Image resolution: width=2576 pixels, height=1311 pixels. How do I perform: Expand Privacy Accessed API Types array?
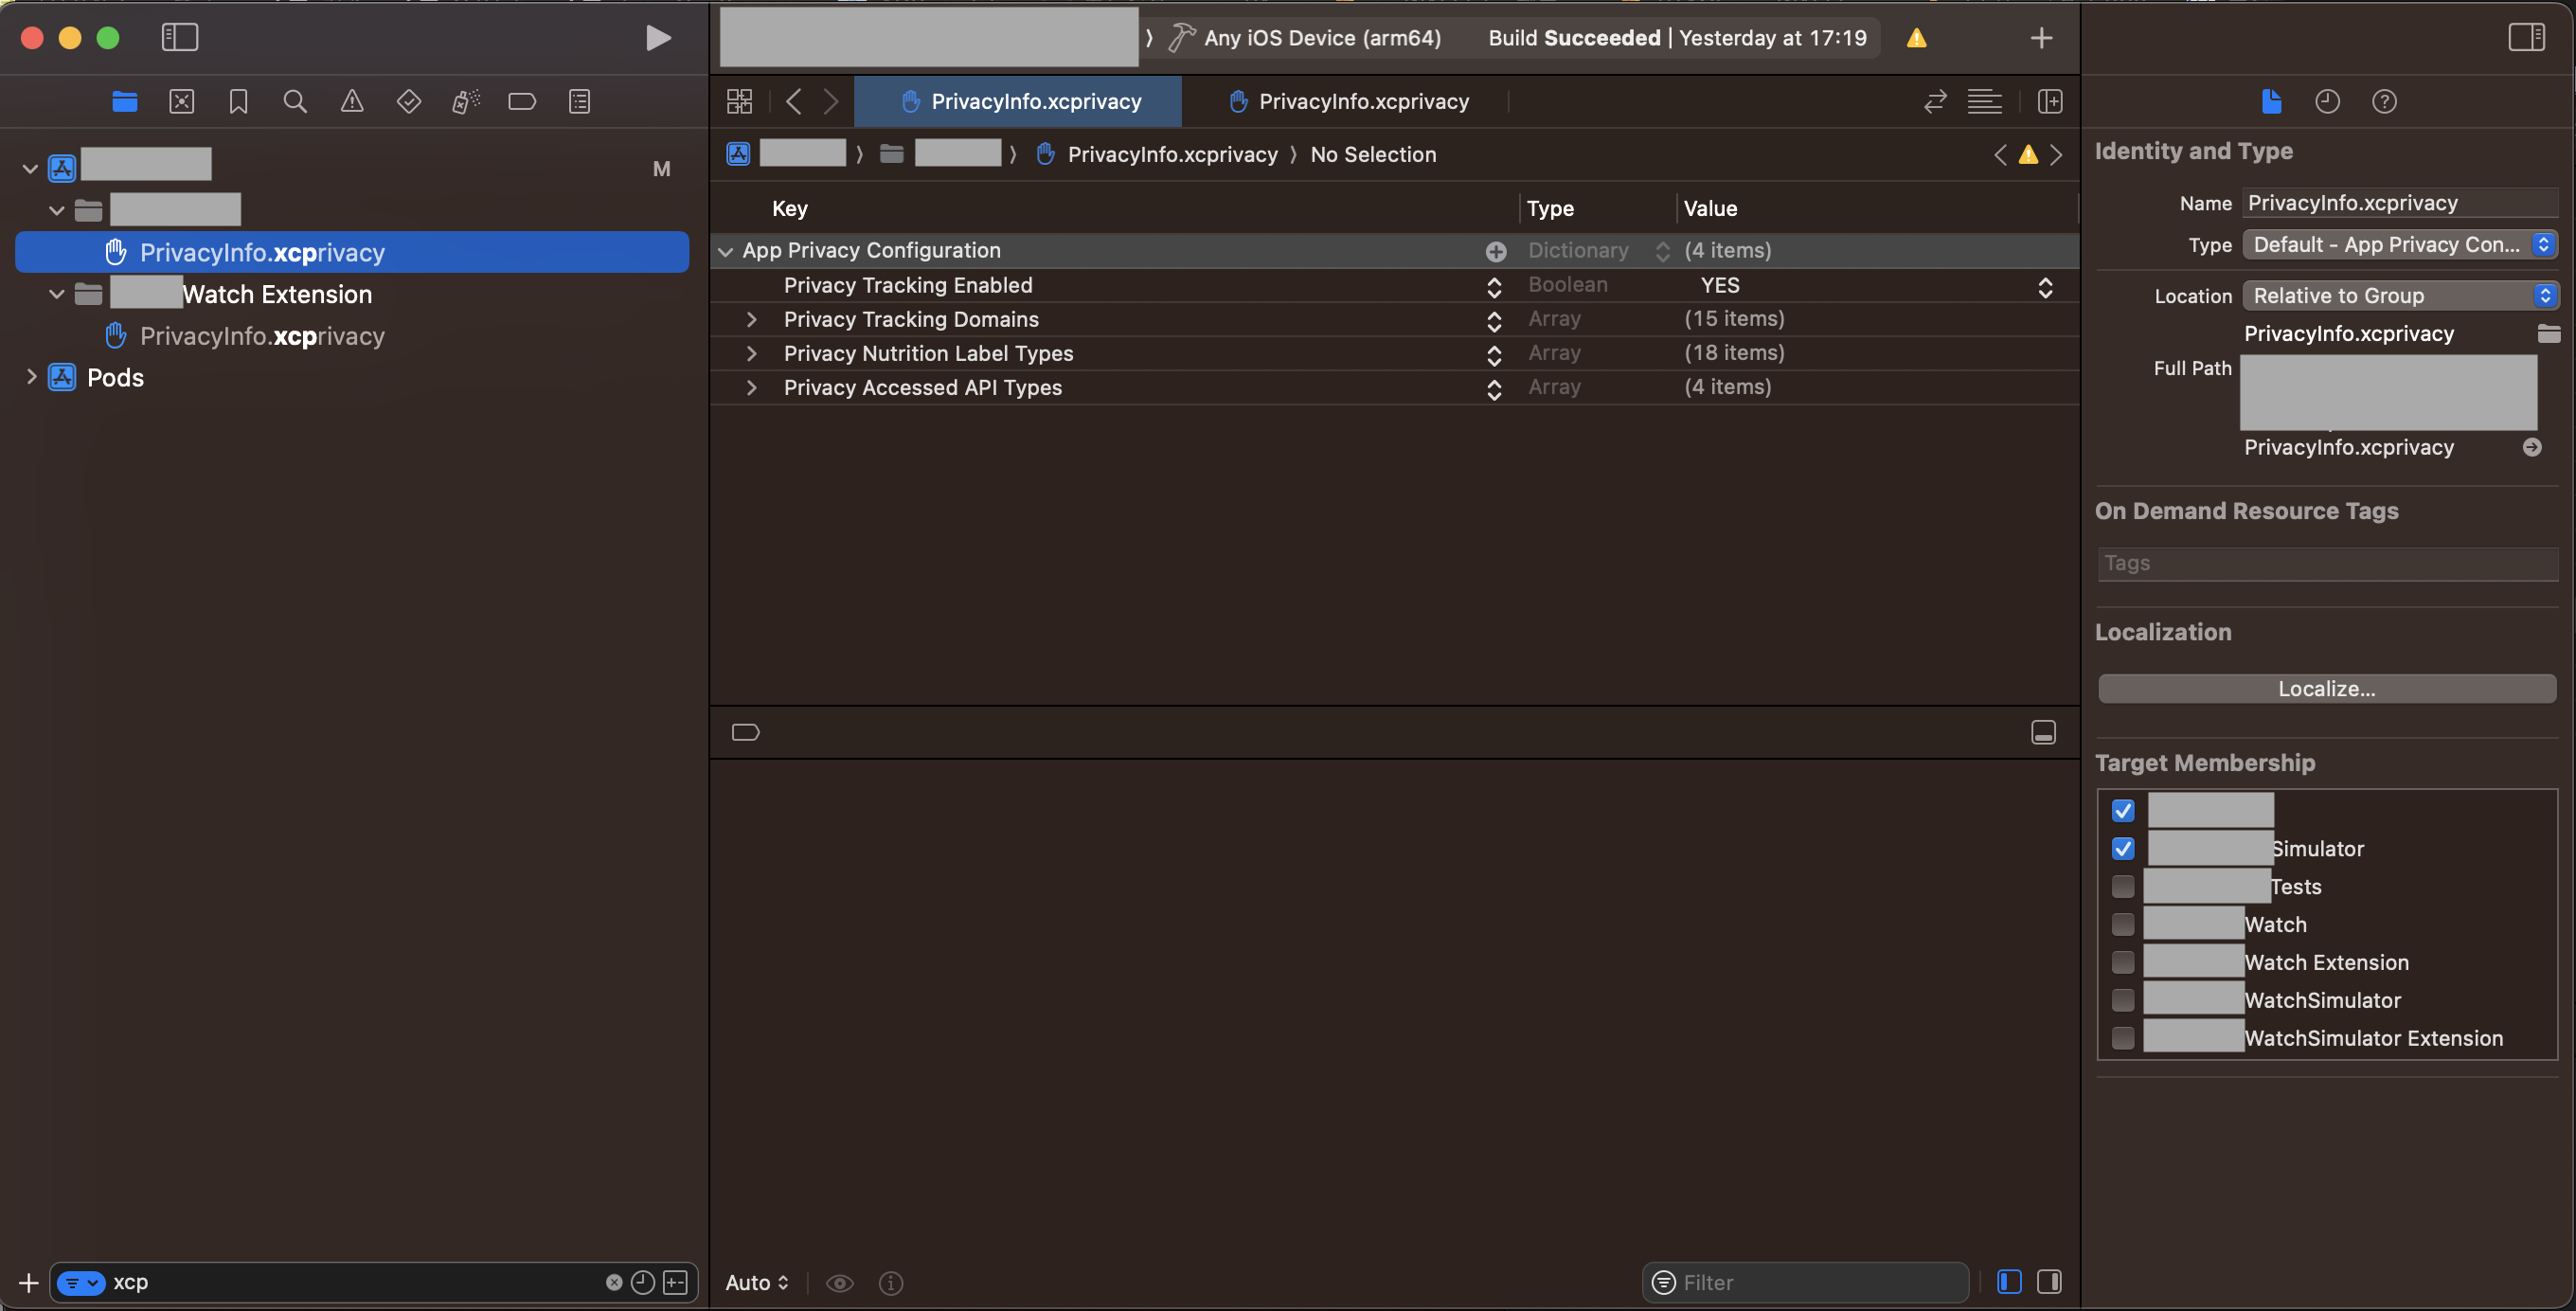pos(751,387)
